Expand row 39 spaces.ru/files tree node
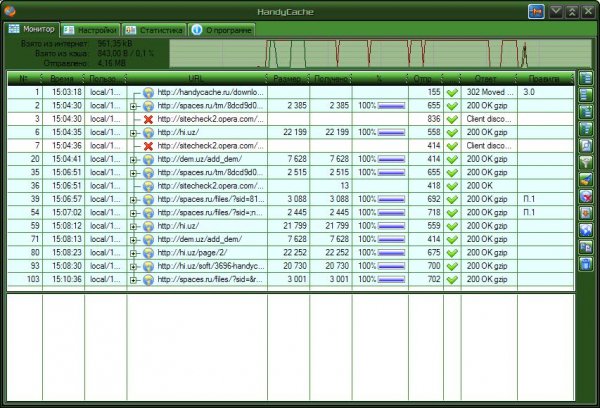 (x=133, y=200)
